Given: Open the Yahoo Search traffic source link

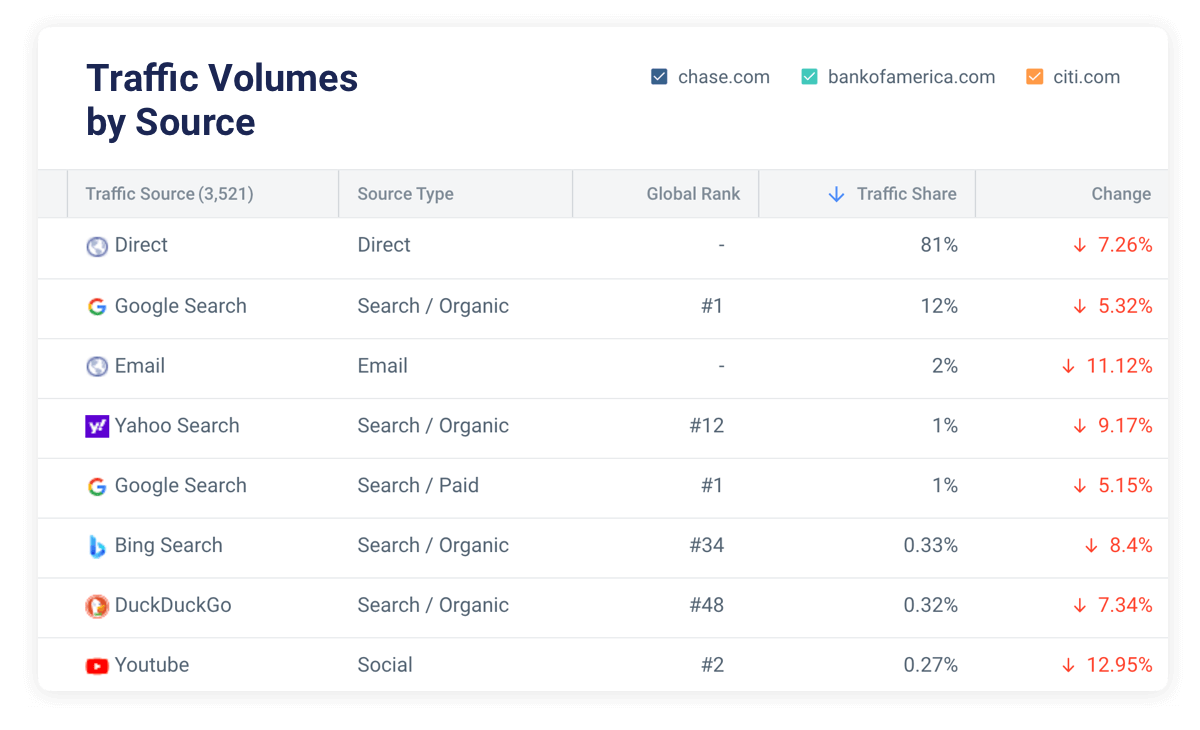Looking at the screenshot, I should (x=177, y=426).
